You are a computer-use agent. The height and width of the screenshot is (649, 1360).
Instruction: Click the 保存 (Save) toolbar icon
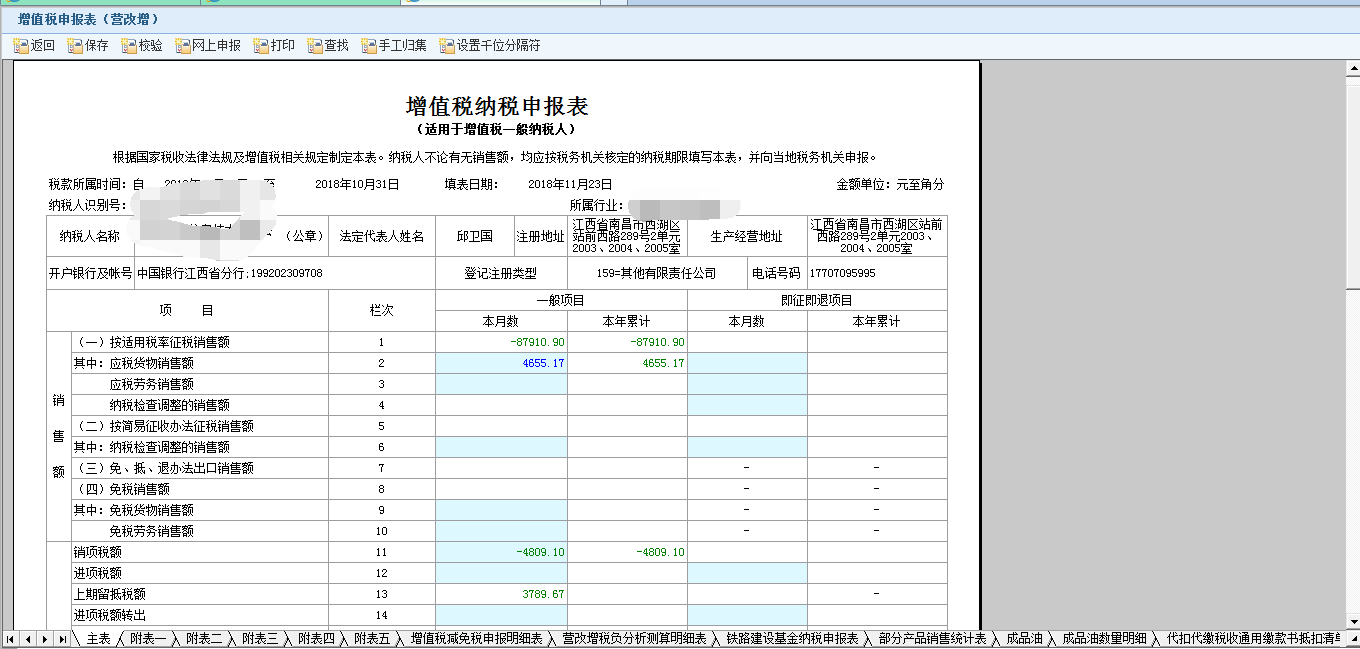(88, 44)
